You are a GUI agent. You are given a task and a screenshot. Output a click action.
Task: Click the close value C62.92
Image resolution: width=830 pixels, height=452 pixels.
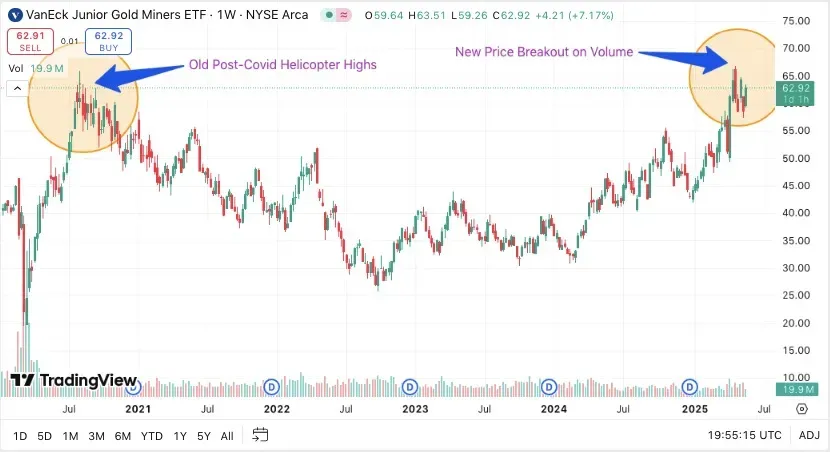(x=511, y=15)
